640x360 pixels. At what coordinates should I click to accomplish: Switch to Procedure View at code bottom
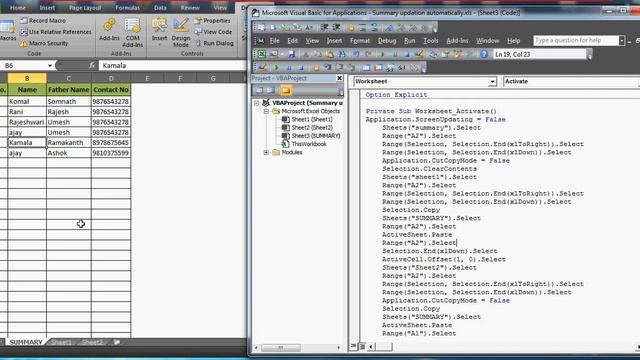[x=353, y=347]
